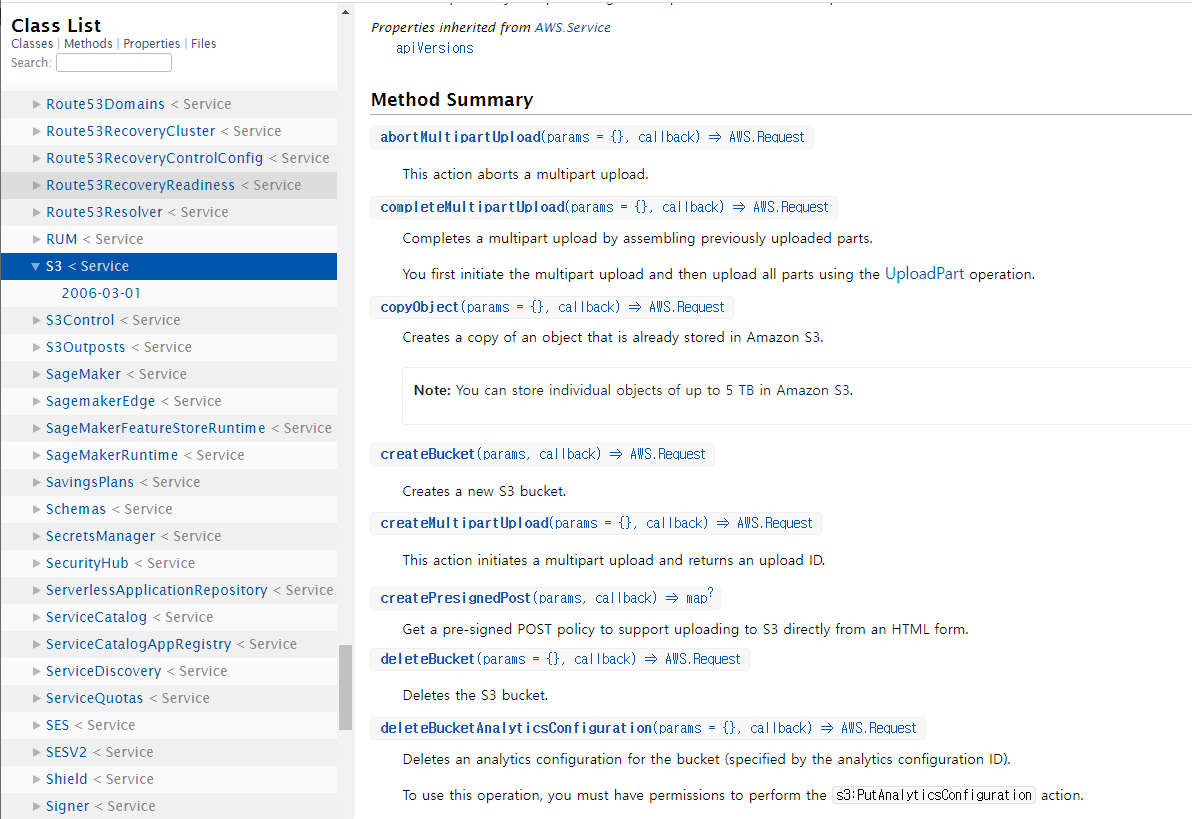Expand the Route53RecoveryReadiness arrow
1192x819 pixels.
click(x=36, y=186)
